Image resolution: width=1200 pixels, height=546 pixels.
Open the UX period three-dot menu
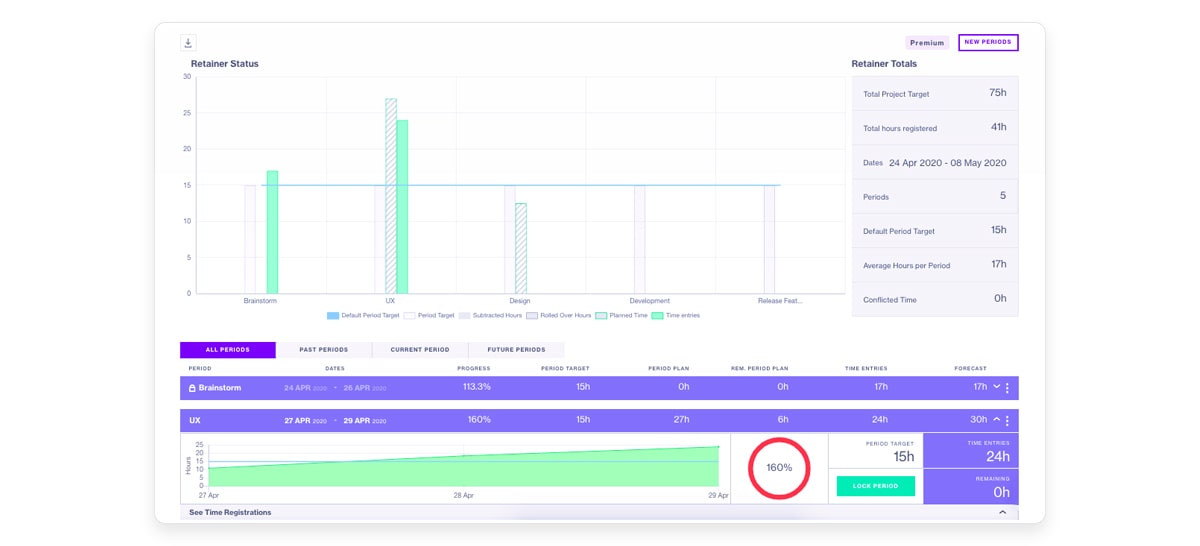tap(1007, 421)
